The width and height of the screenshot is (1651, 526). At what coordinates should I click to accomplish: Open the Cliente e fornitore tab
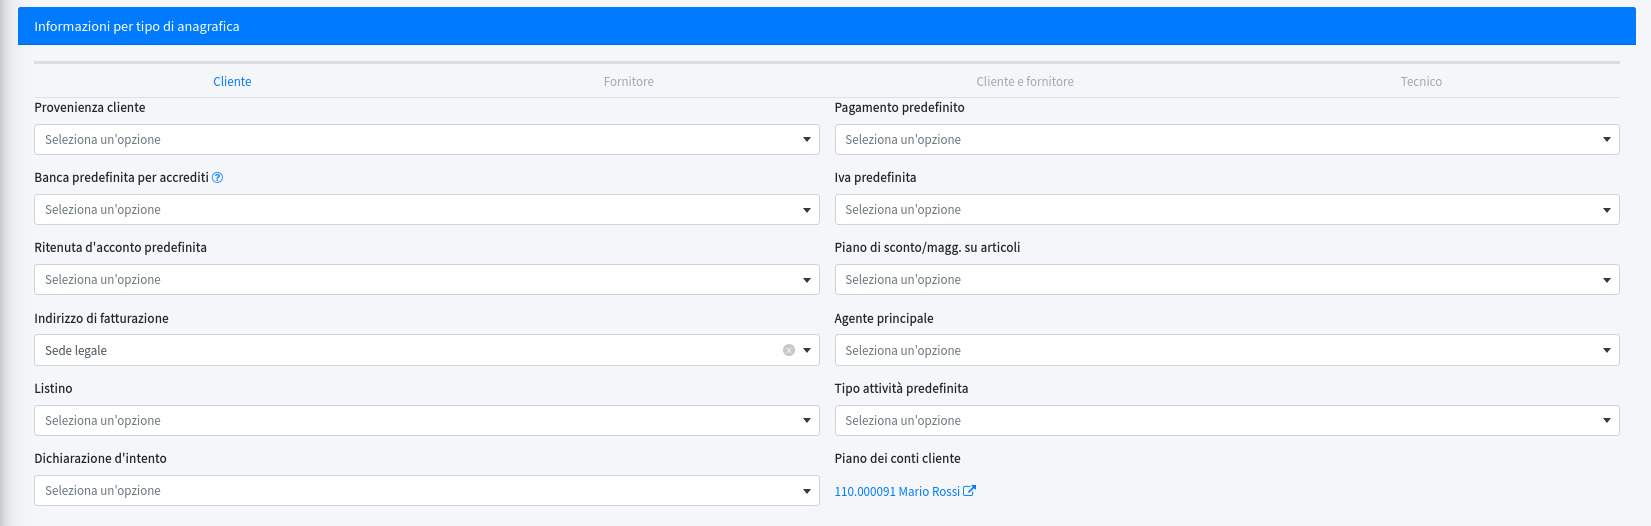coord(1025,82)
